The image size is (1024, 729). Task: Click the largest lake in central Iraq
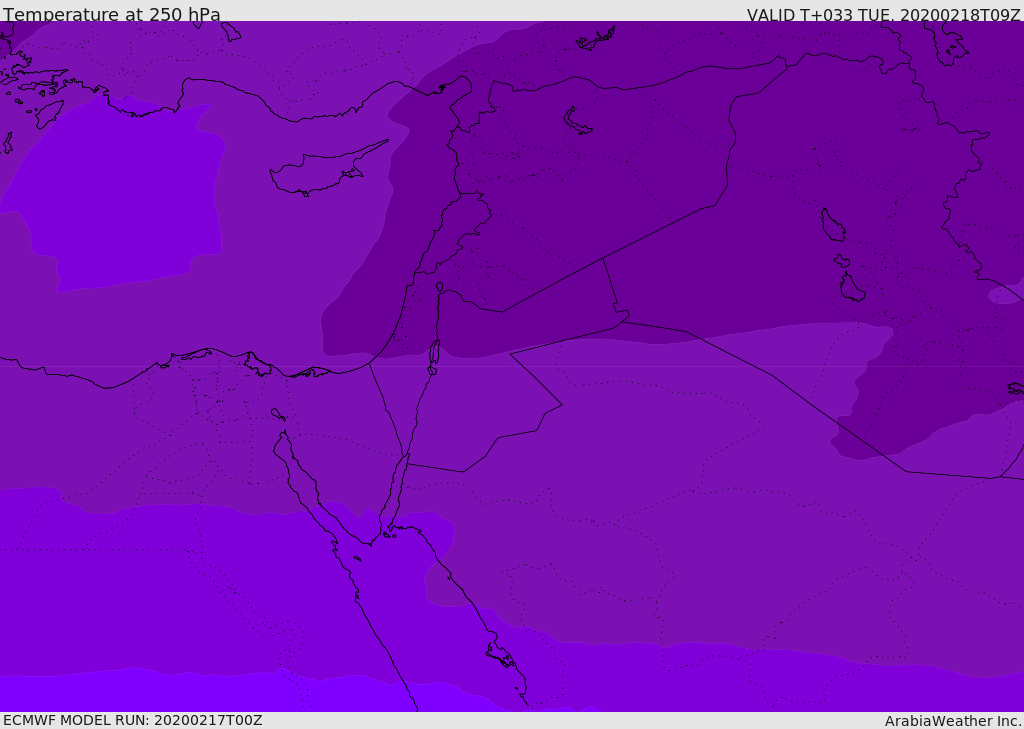click(x=832, y=225)
